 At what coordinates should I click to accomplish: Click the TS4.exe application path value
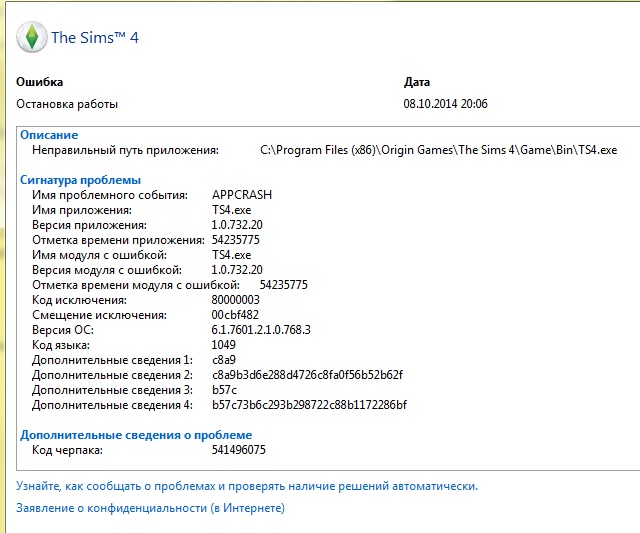438,150
